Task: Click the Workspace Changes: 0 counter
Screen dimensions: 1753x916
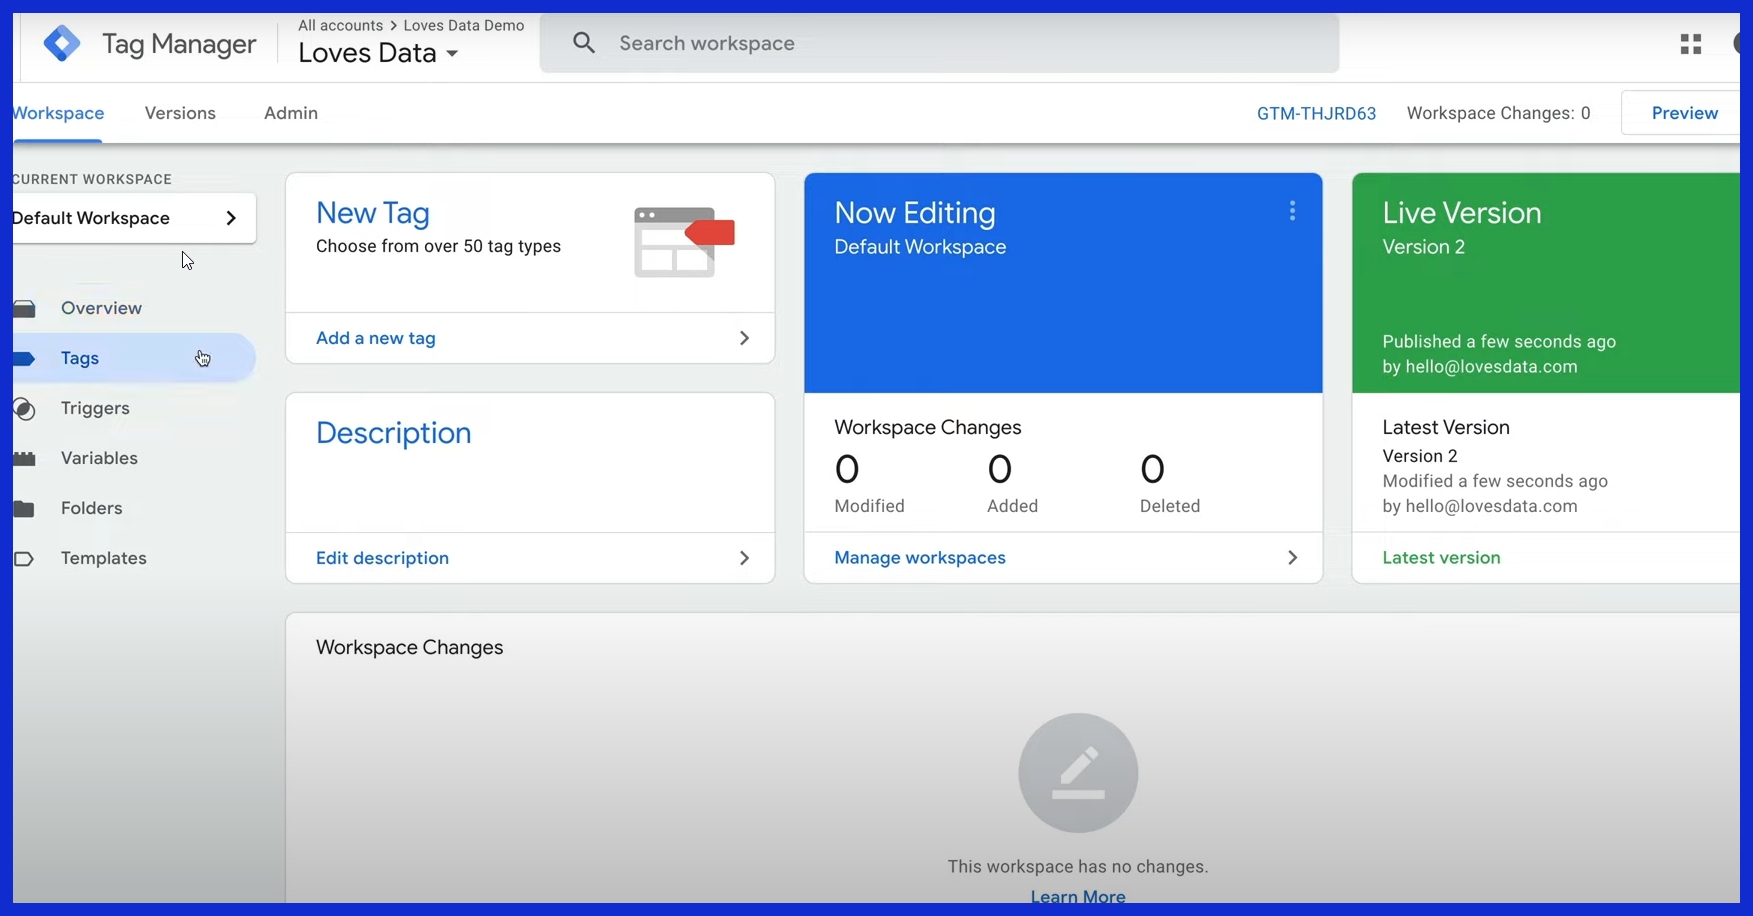Action: pos(1498,113)
